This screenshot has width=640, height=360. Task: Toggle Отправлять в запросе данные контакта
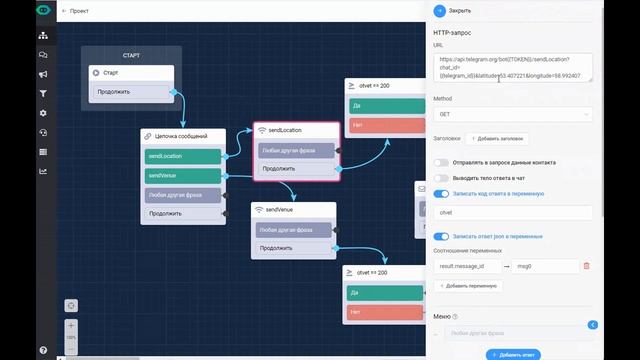point(441,162)
